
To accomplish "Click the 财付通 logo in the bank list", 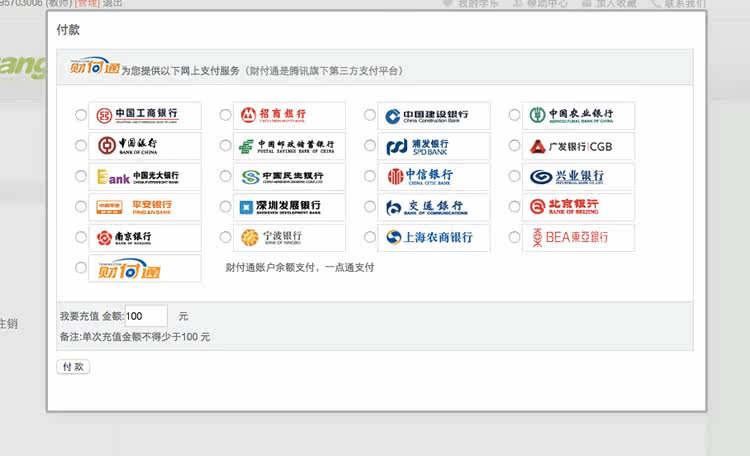I will 145,268.
